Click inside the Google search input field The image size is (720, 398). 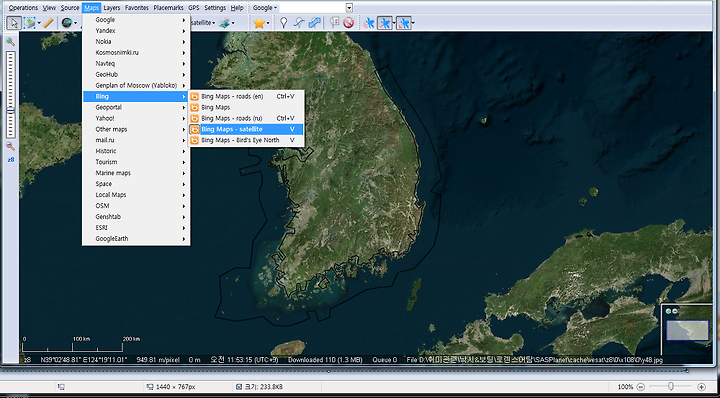[312, 8]
